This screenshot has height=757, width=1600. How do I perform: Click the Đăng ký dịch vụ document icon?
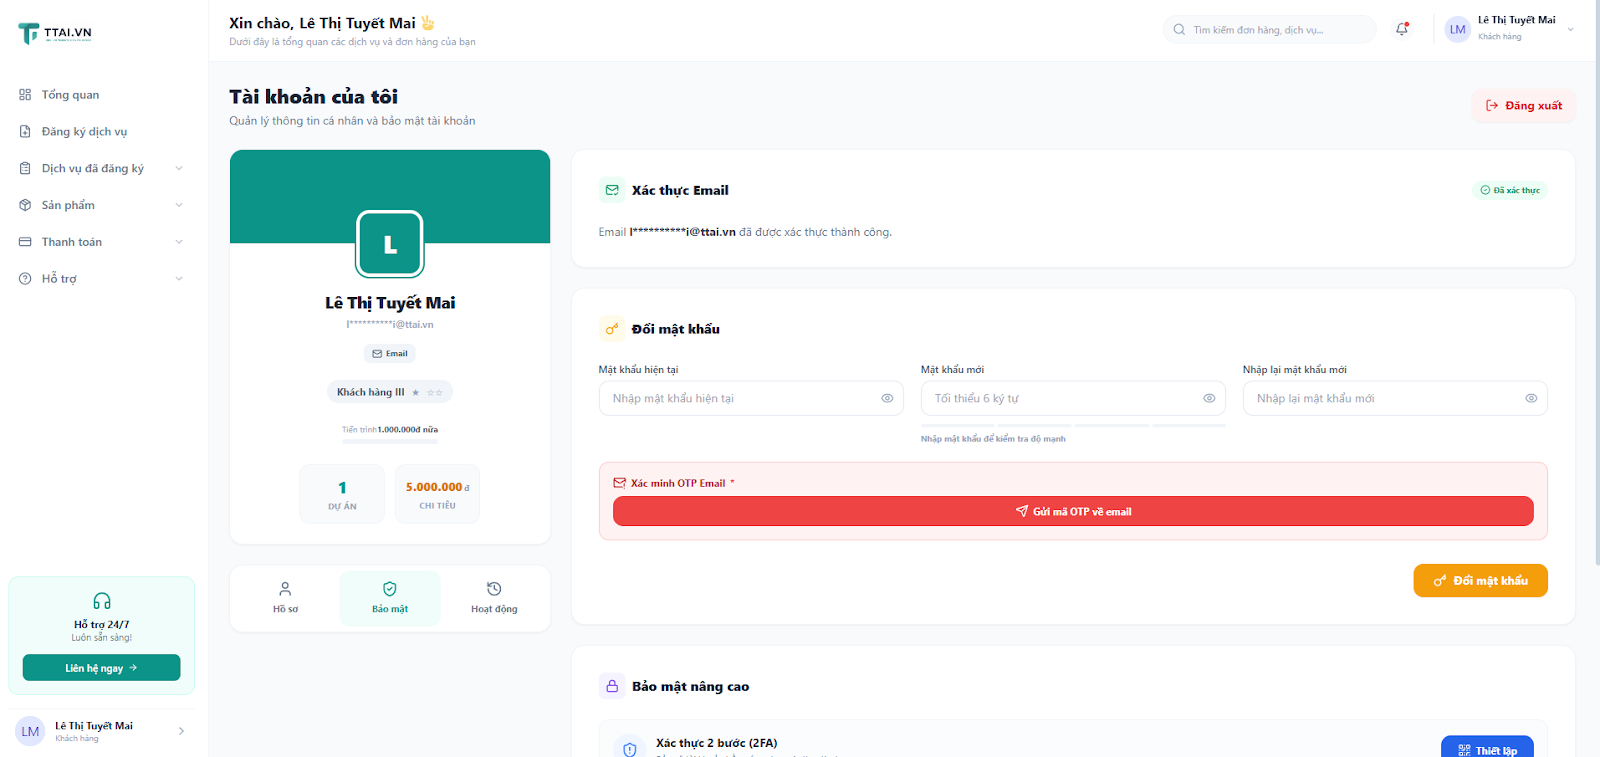(x=25, y=132)
